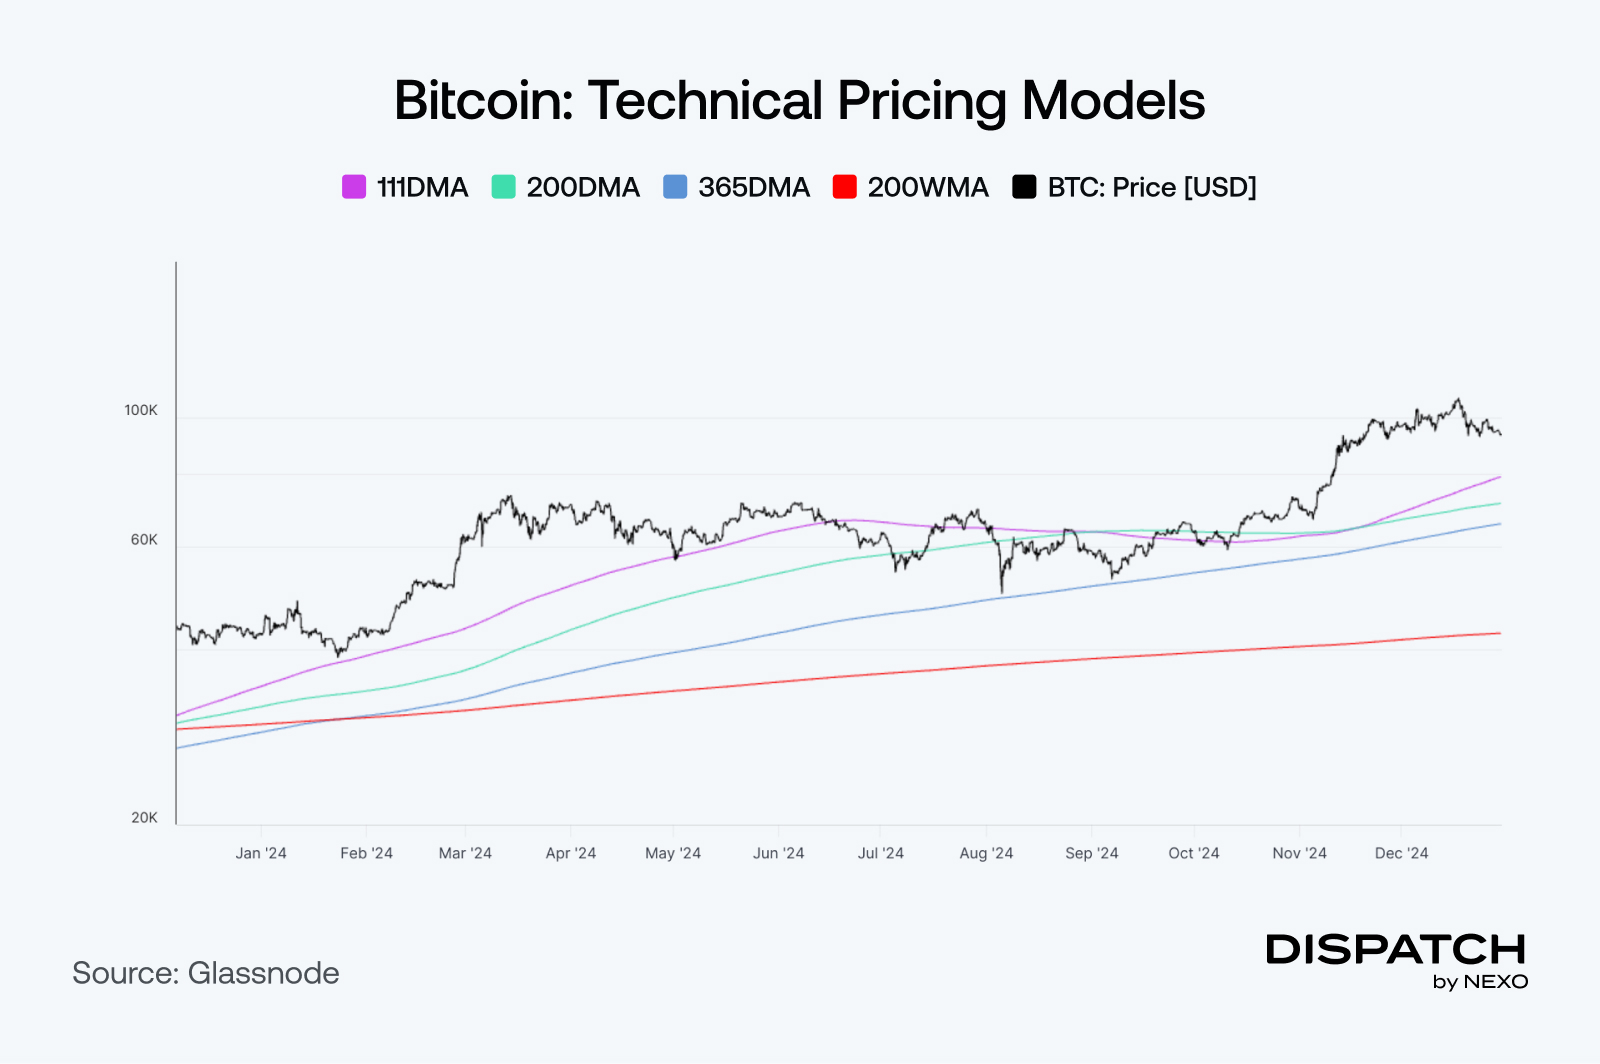Click the black BTC Price legend swatch
This screenshot has height=1064, width=1600.
1024,187
